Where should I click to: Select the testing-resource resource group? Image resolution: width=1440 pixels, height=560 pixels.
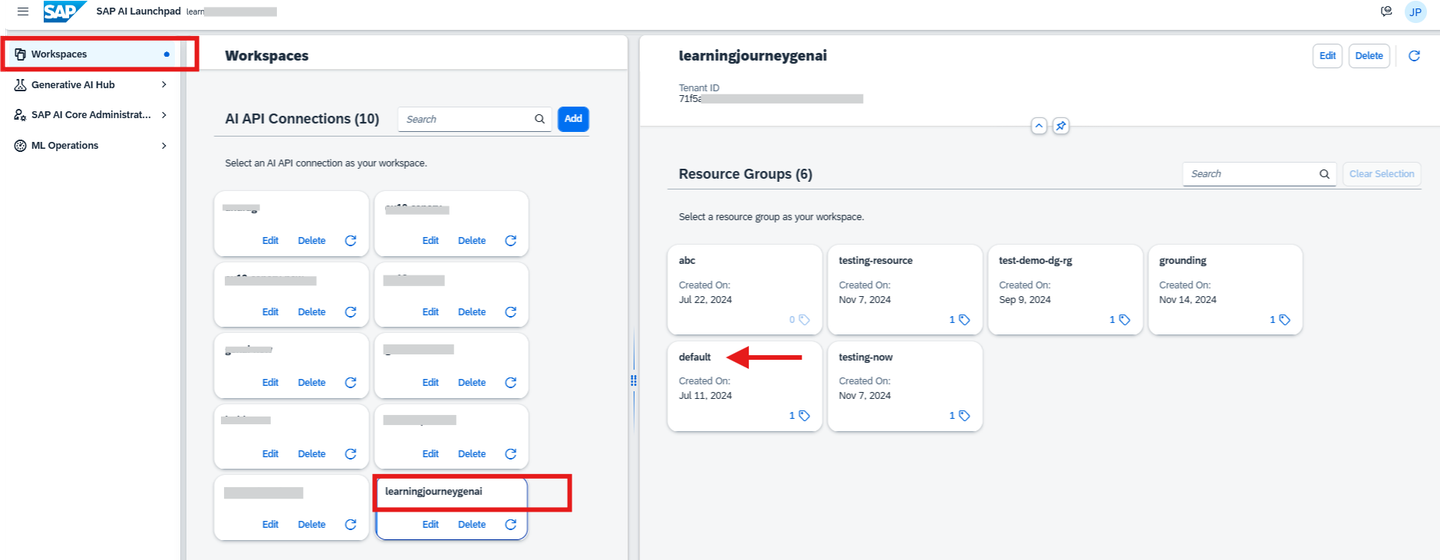point(905,290)
